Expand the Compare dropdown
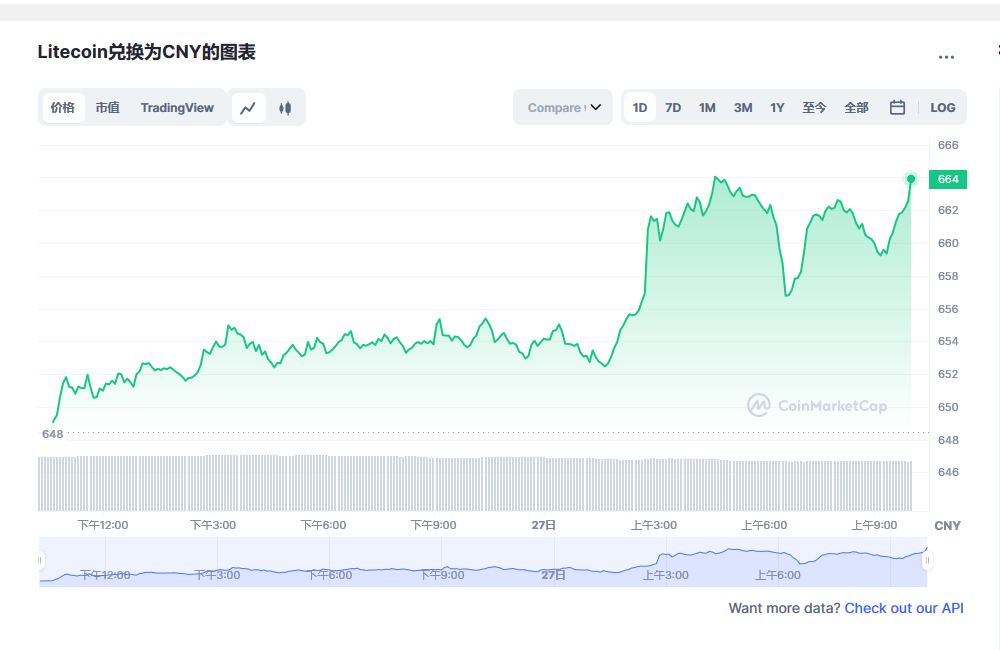The height and width of the screenshot is (650, 1000). pos(563,107)
